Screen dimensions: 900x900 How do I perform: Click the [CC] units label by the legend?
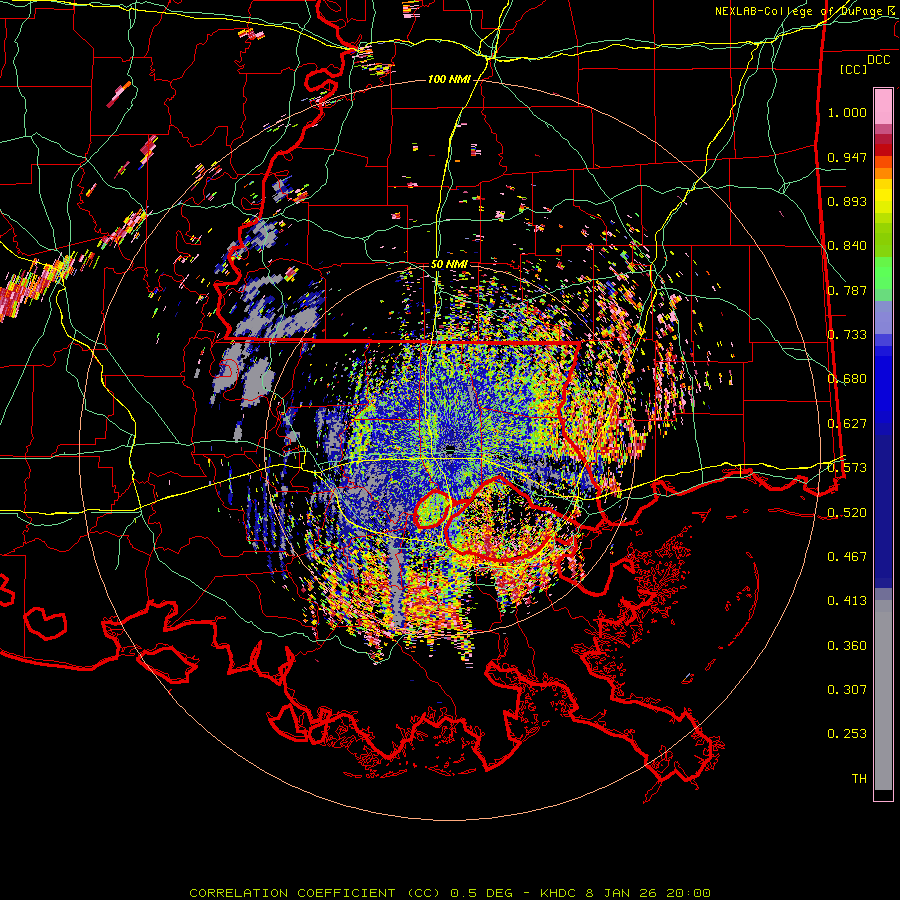point(854,69)
